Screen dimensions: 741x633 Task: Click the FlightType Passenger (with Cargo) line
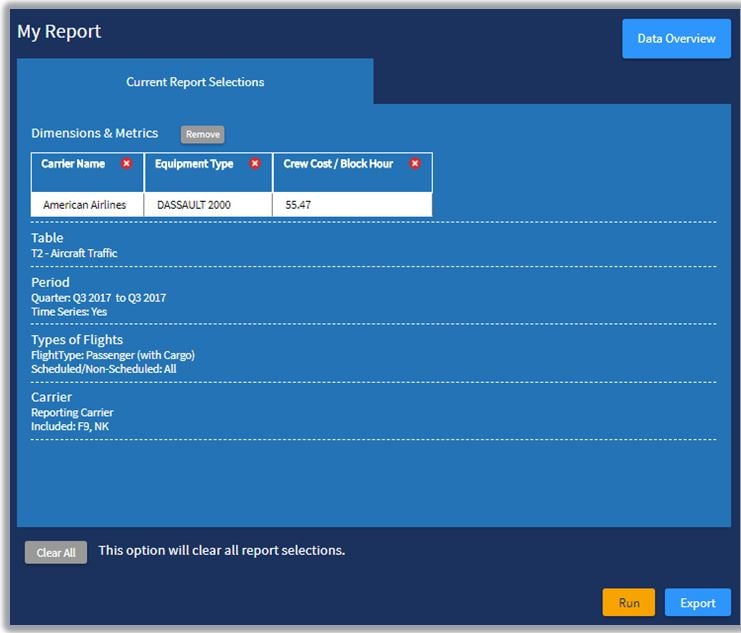coord(112,355)
